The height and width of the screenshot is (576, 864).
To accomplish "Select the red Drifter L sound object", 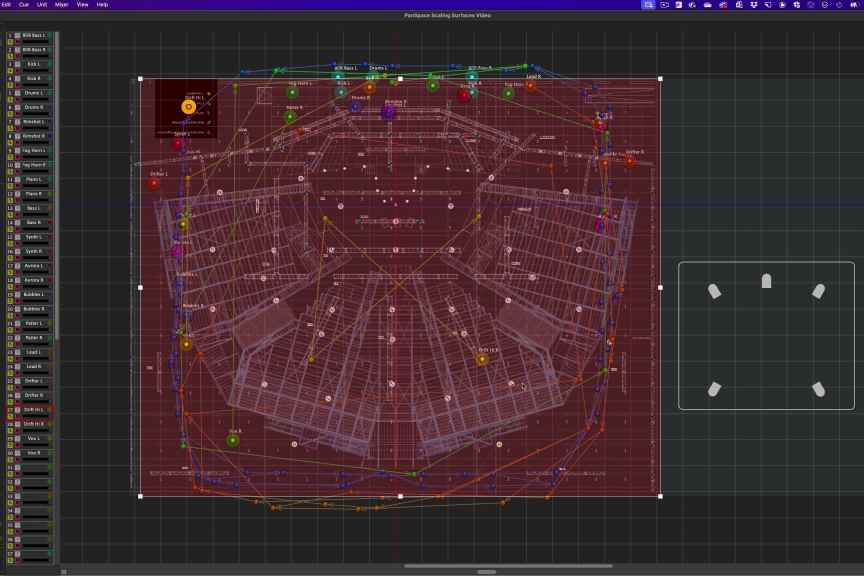I will coord(154,184).
